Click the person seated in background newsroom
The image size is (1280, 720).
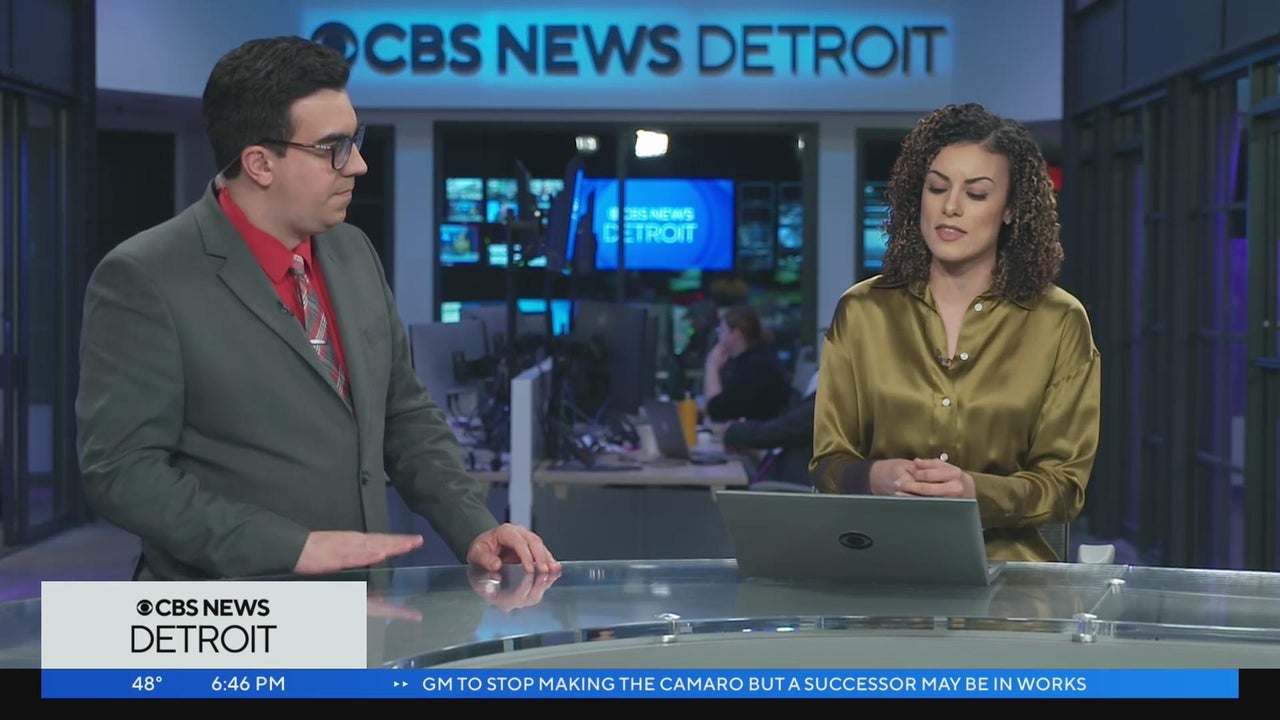[x=743, y=365]
